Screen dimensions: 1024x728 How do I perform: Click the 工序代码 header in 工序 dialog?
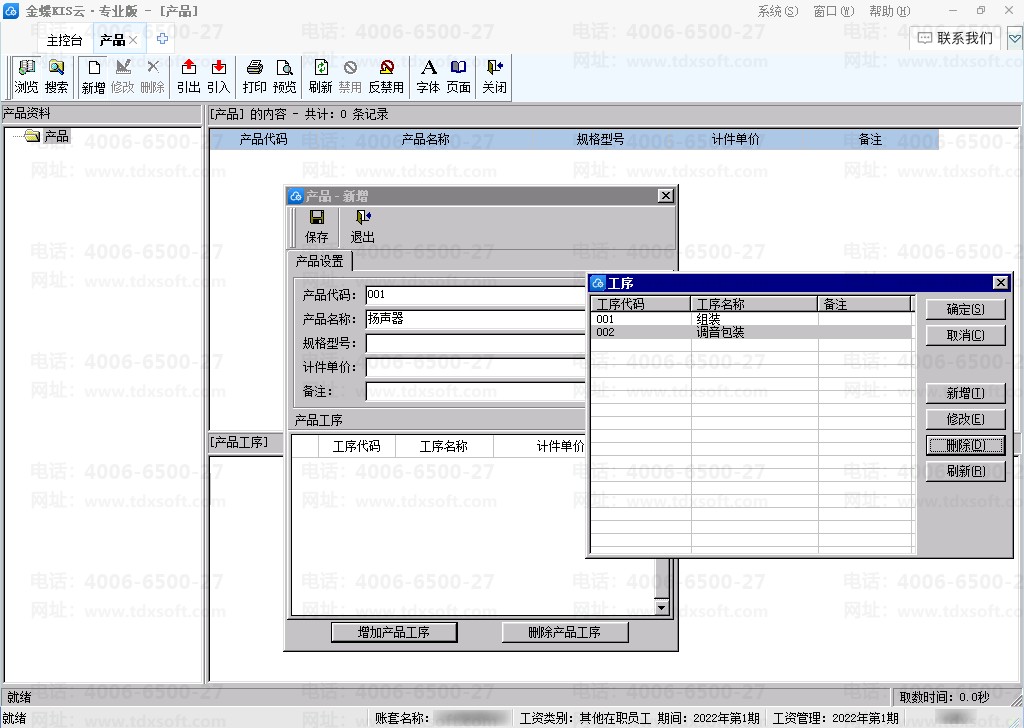(641, 304)
